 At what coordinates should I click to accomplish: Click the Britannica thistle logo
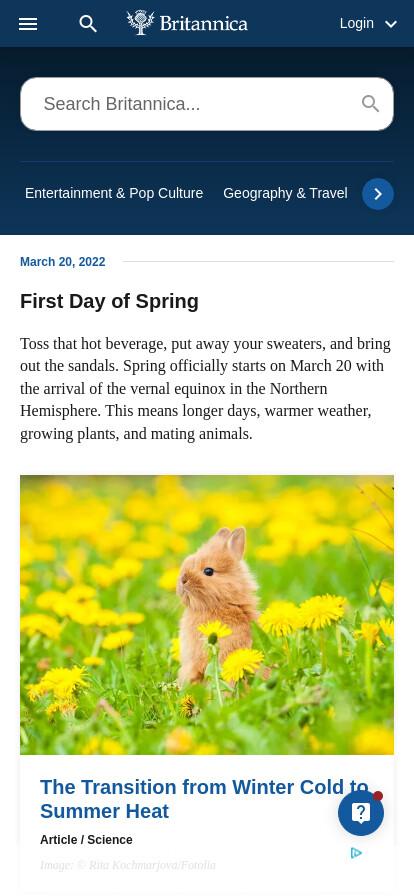(141, 23)
